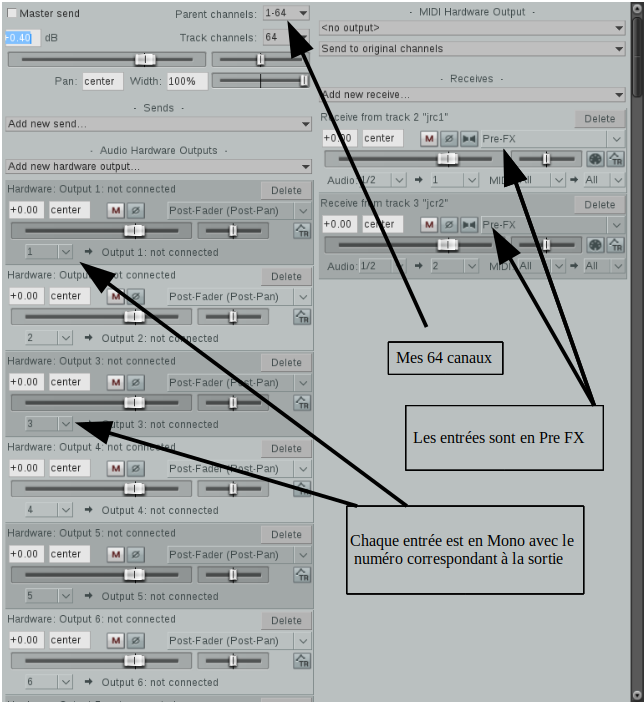
Task: Delete Hardware Output 3
Action: point(286,362)
